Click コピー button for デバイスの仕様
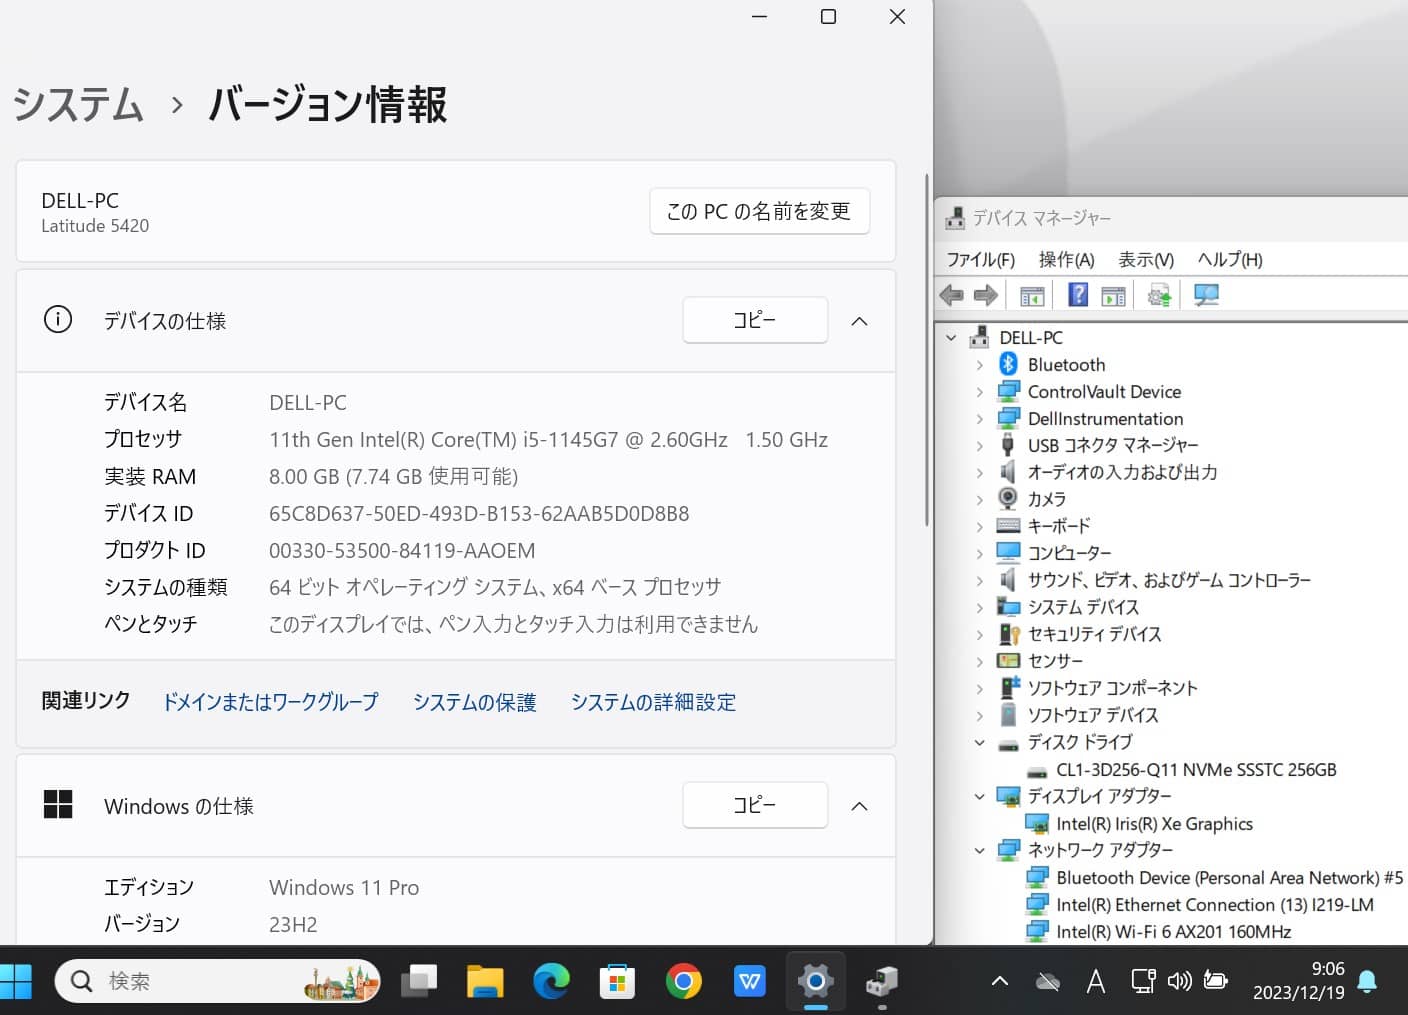Image resolution: width=1408 pixels, height=1015 pixels. (x=755, y=320)
